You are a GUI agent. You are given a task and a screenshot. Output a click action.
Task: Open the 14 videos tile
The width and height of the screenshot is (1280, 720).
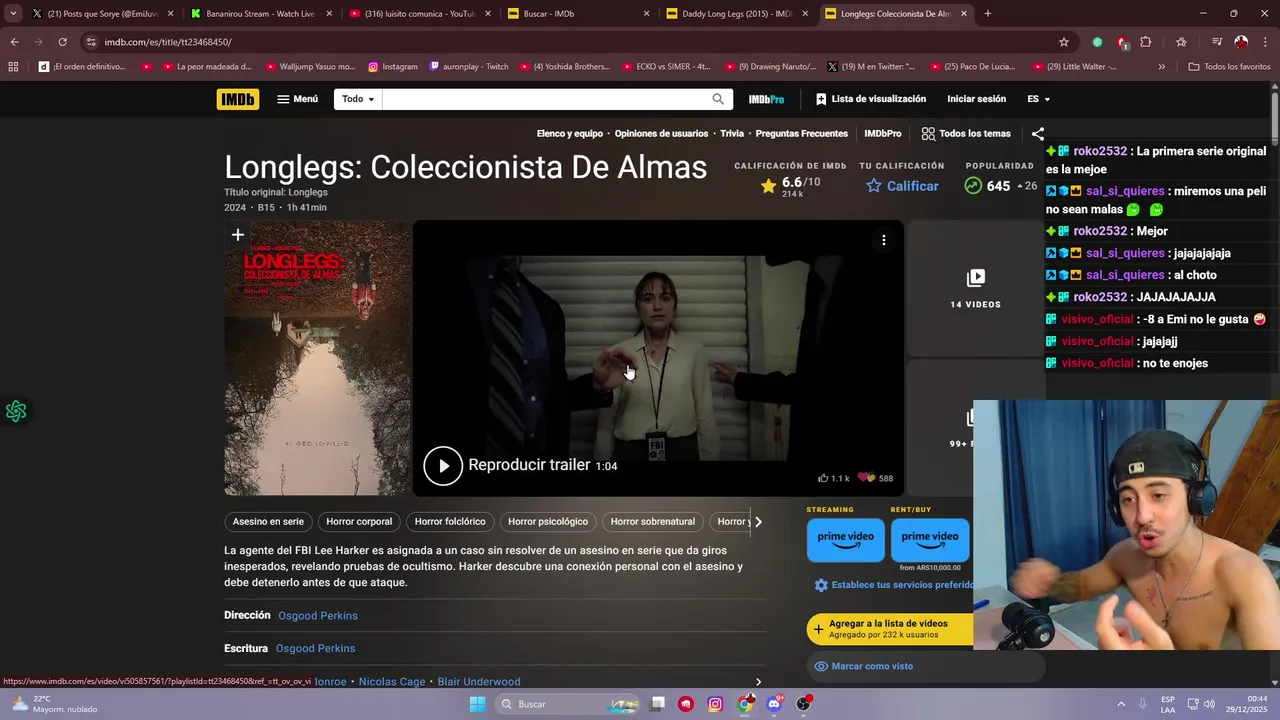[x=975, y=289]
